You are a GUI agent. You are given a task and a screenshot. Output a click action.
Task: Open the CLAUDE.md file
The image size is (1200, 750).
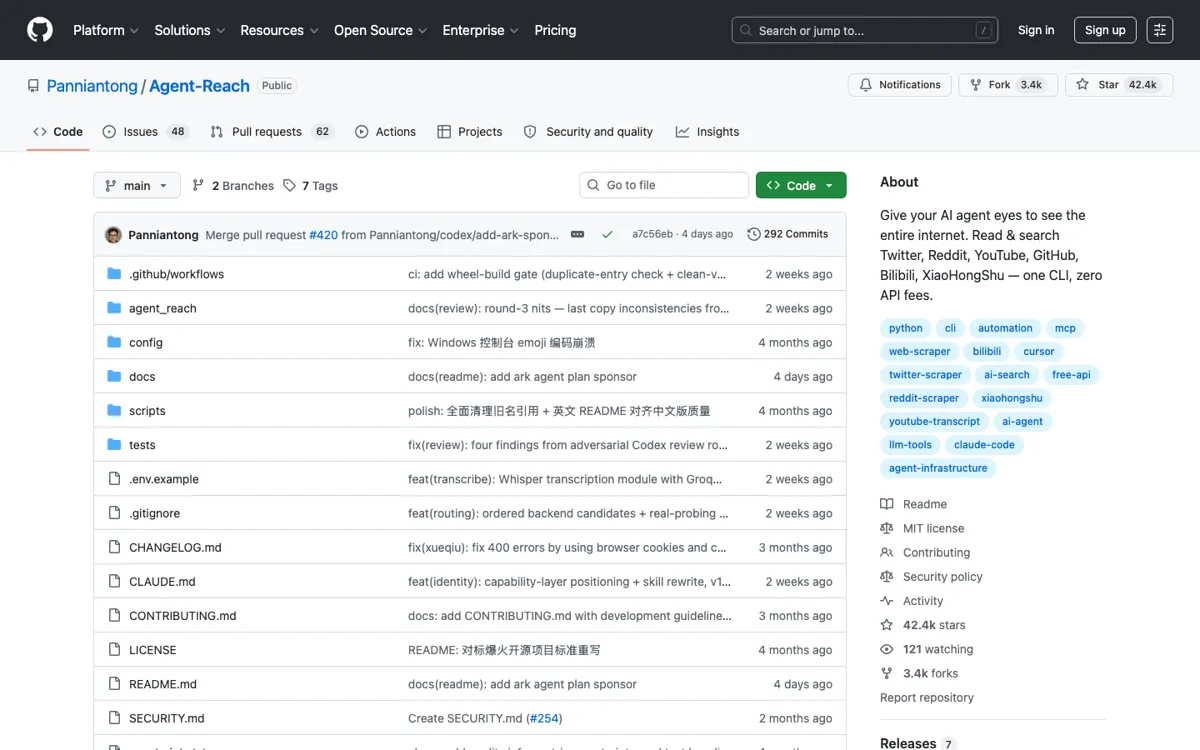(162, 582)
